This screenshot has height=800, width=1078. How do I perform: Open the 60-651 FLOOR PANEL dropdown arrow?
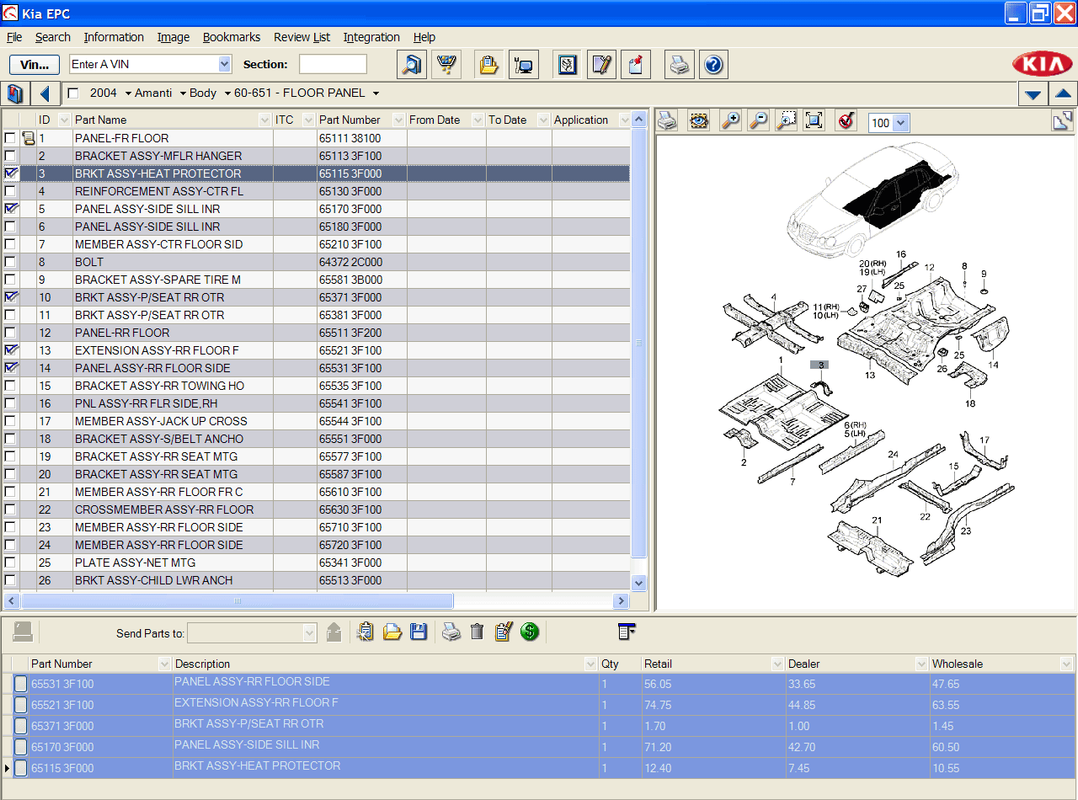click(x=376, y=93)
